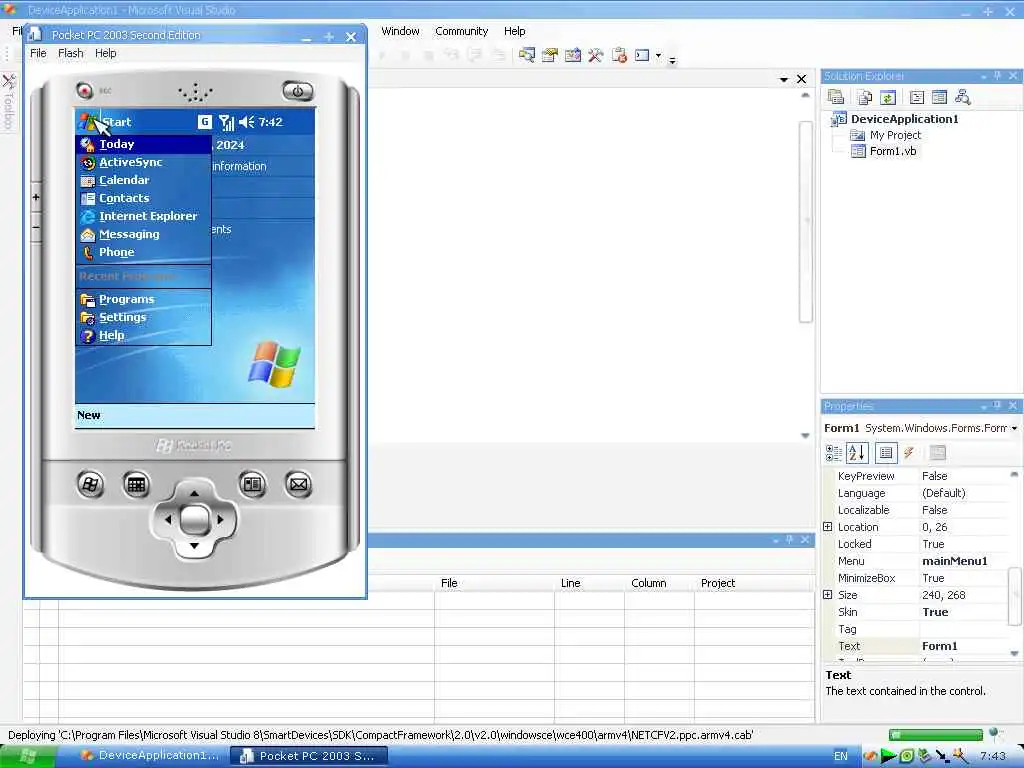
Task: Show Events in Properties window
Action: tap(908, 453)
